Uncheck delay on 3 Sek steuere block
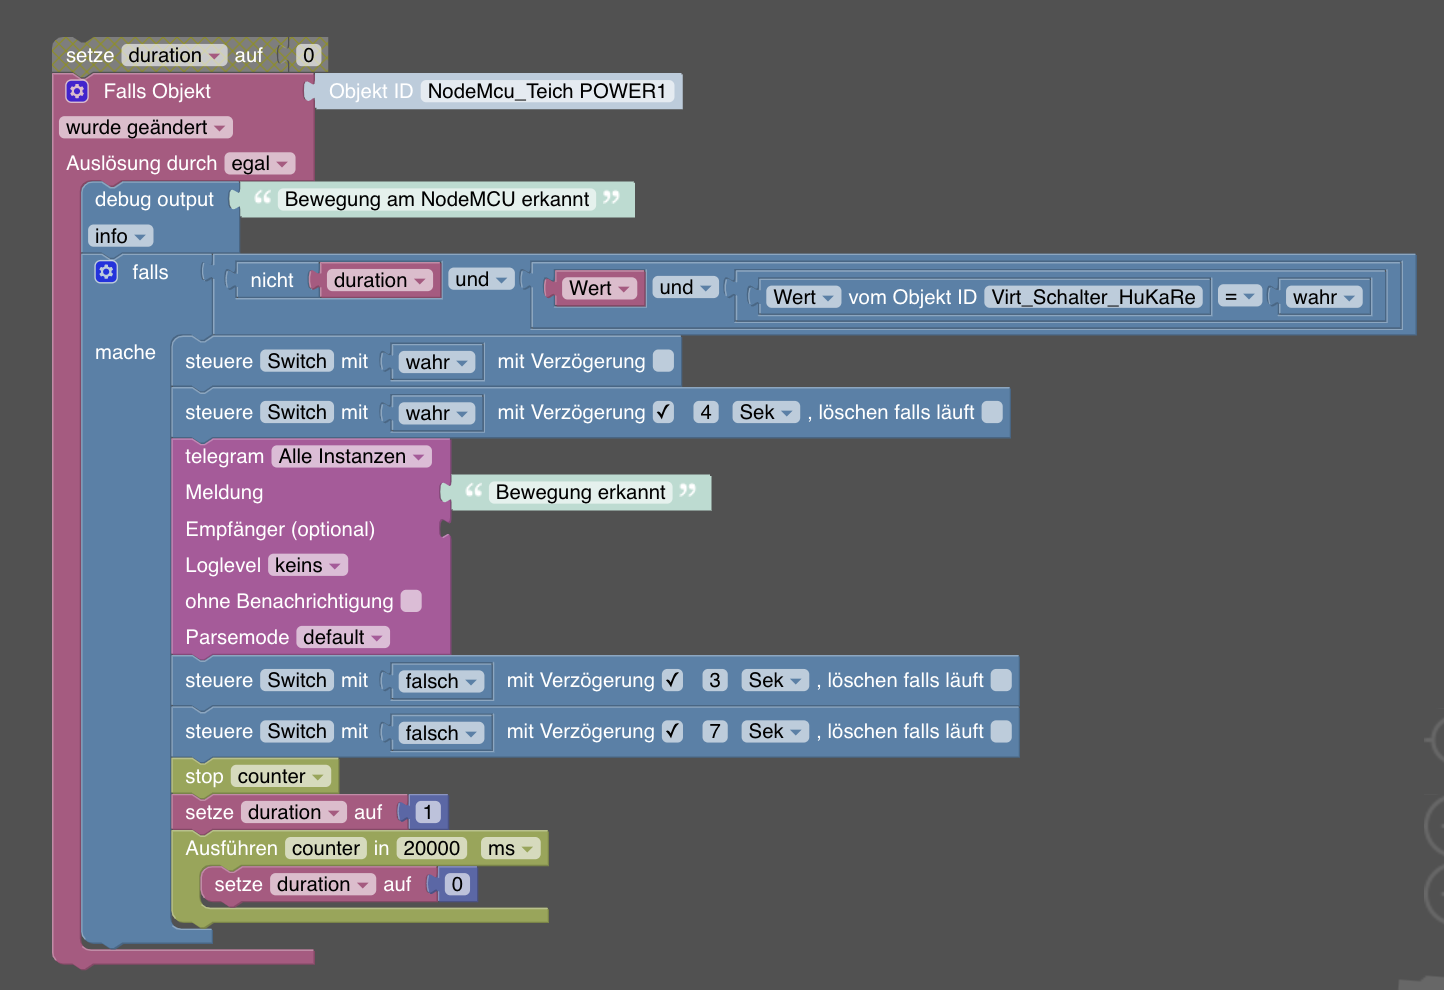 tap(672, 680)
